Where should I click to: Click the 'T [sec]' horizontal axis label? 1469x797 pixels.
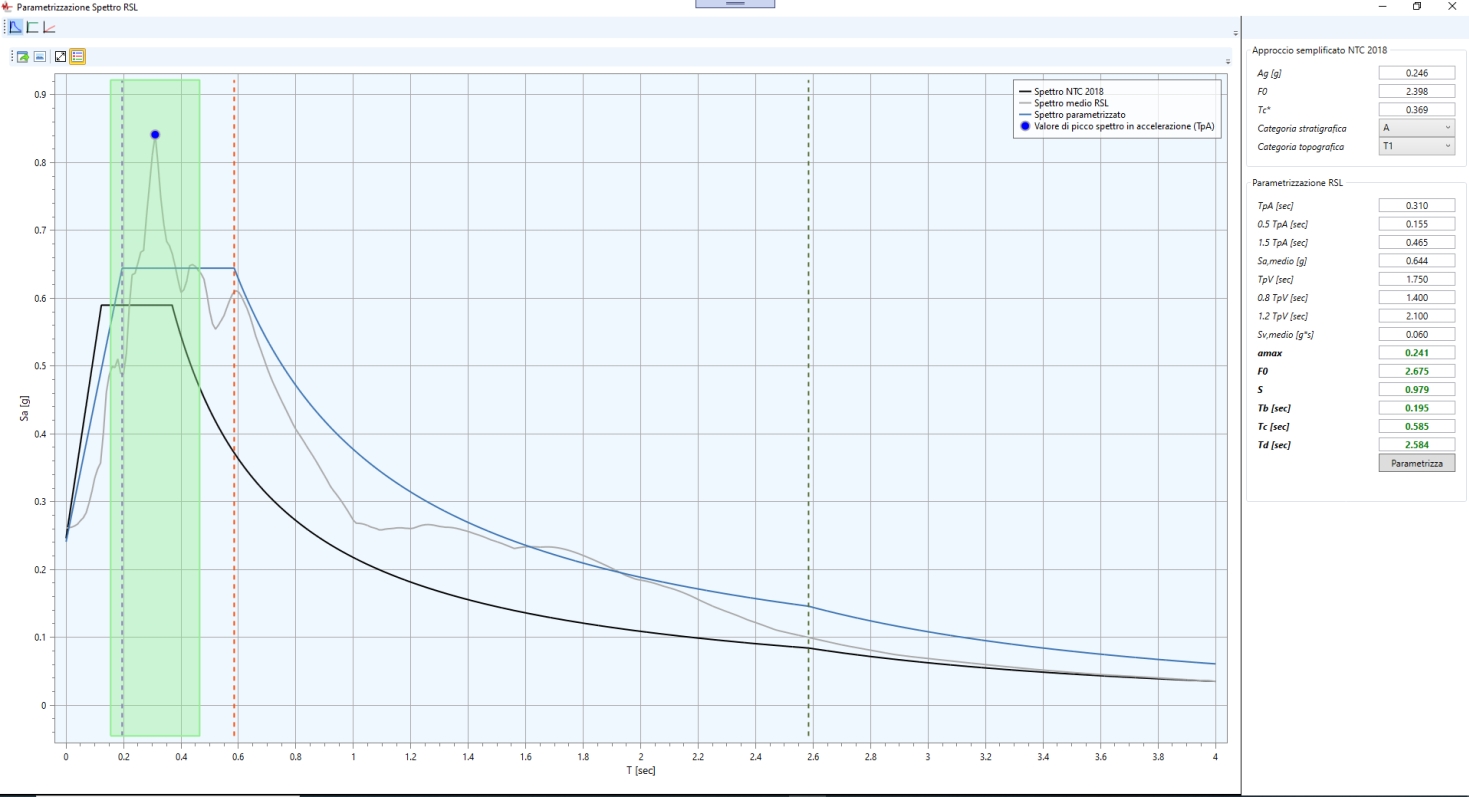(641, 771)
